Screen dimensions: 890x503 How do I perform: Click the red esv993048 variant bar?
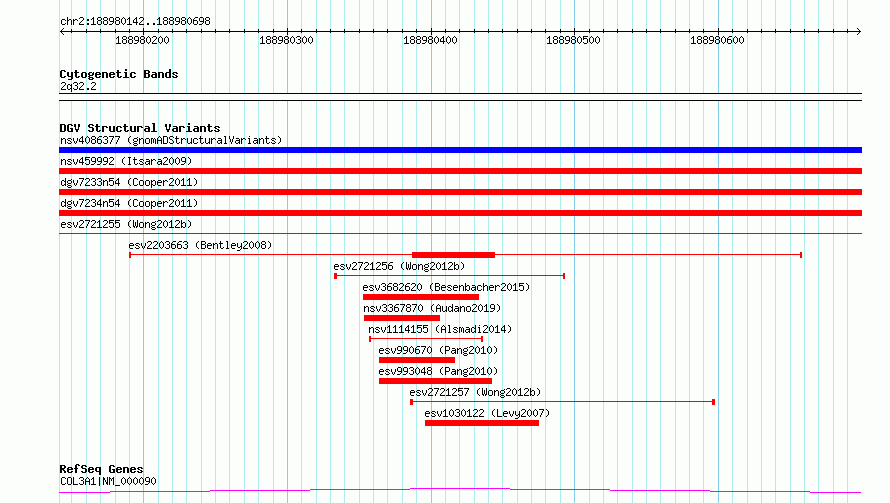[x=435, y=381]
